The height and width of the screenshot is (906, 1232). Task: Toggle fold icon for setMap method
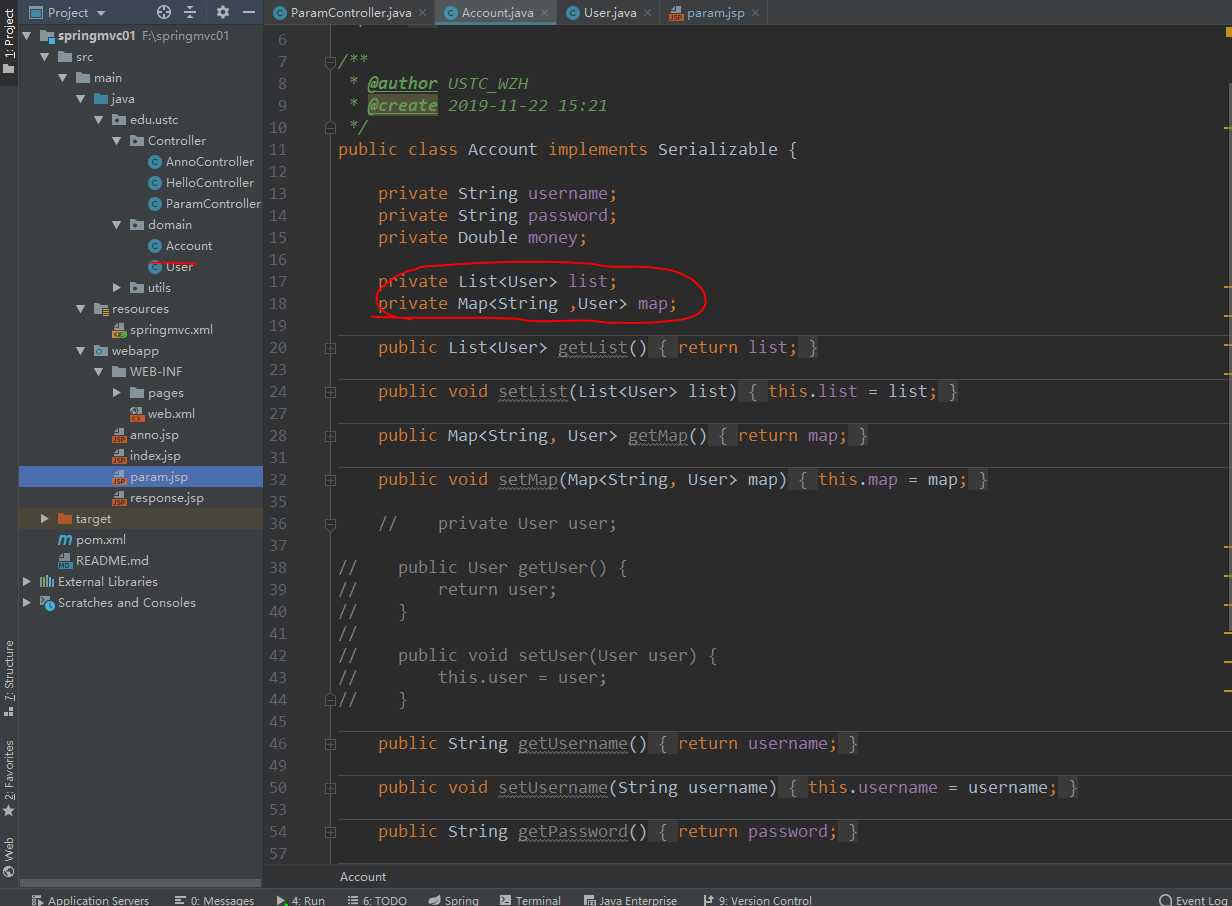(x=330, y=479)
